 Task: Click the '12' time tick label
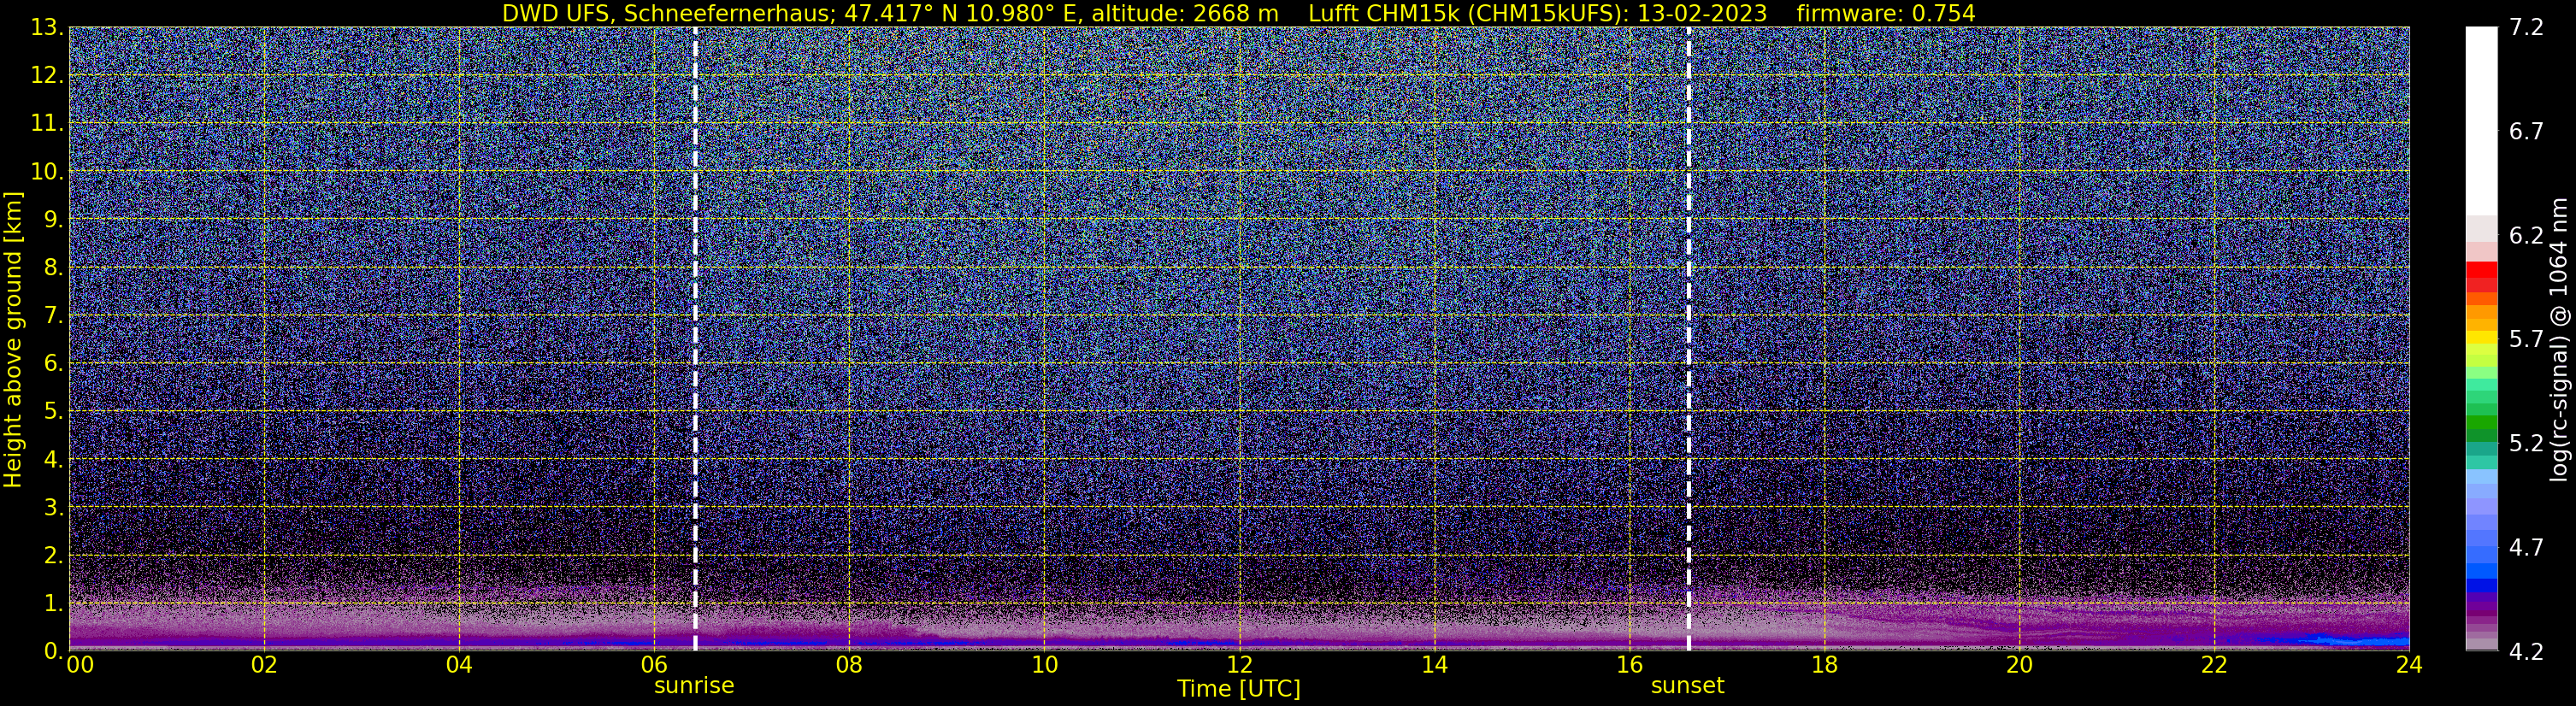click(x=1239, y=665)
